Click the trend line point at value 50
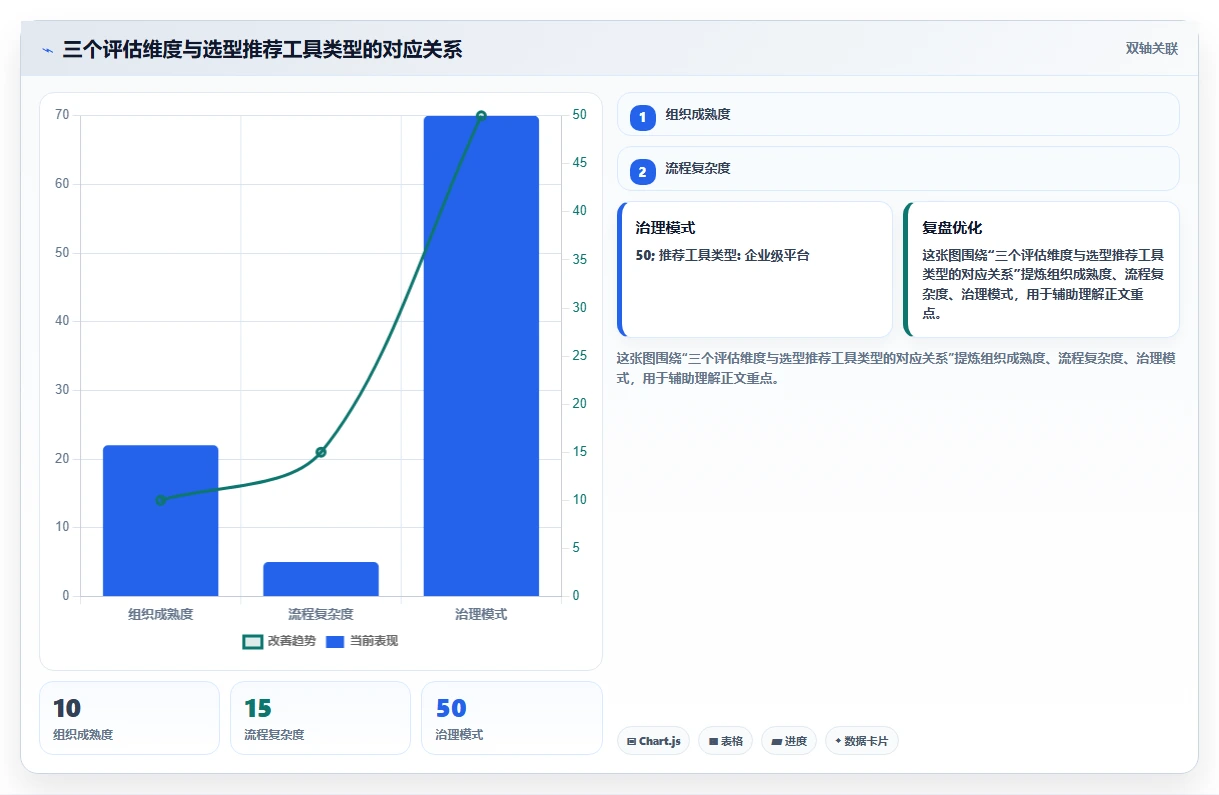Viewport: 1219px width, 795px height. pyautogui.click(x=481, y=116)
